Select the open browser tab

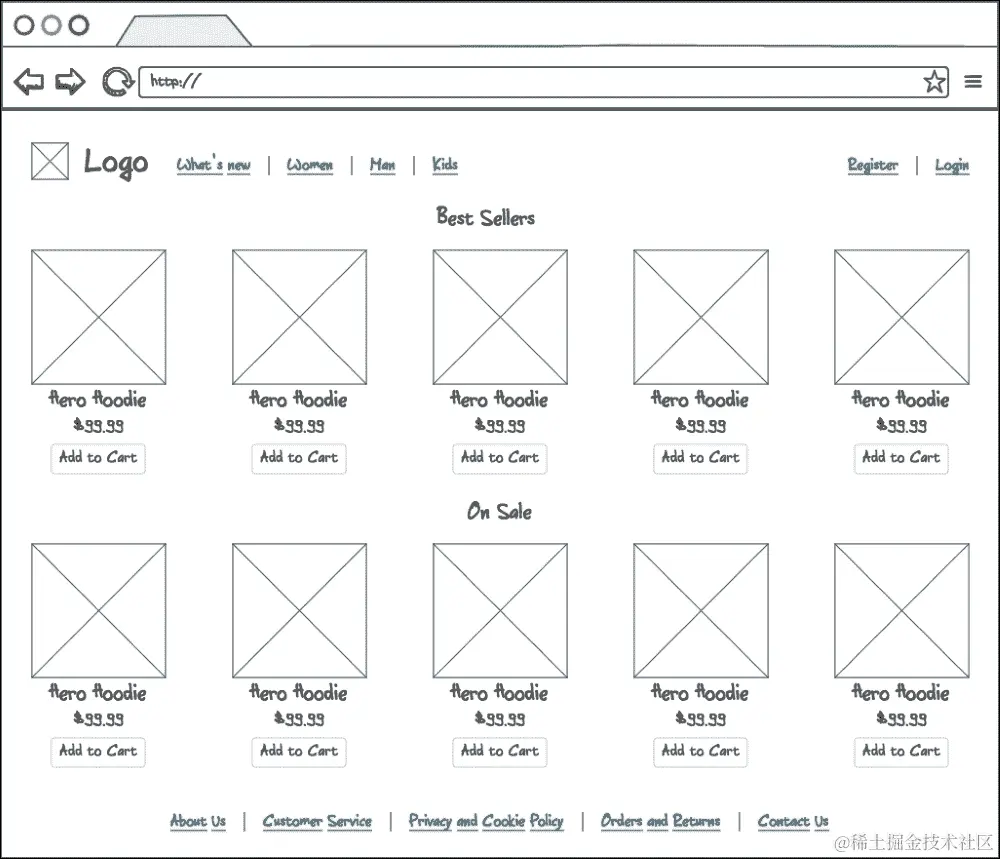click(184, 31)
